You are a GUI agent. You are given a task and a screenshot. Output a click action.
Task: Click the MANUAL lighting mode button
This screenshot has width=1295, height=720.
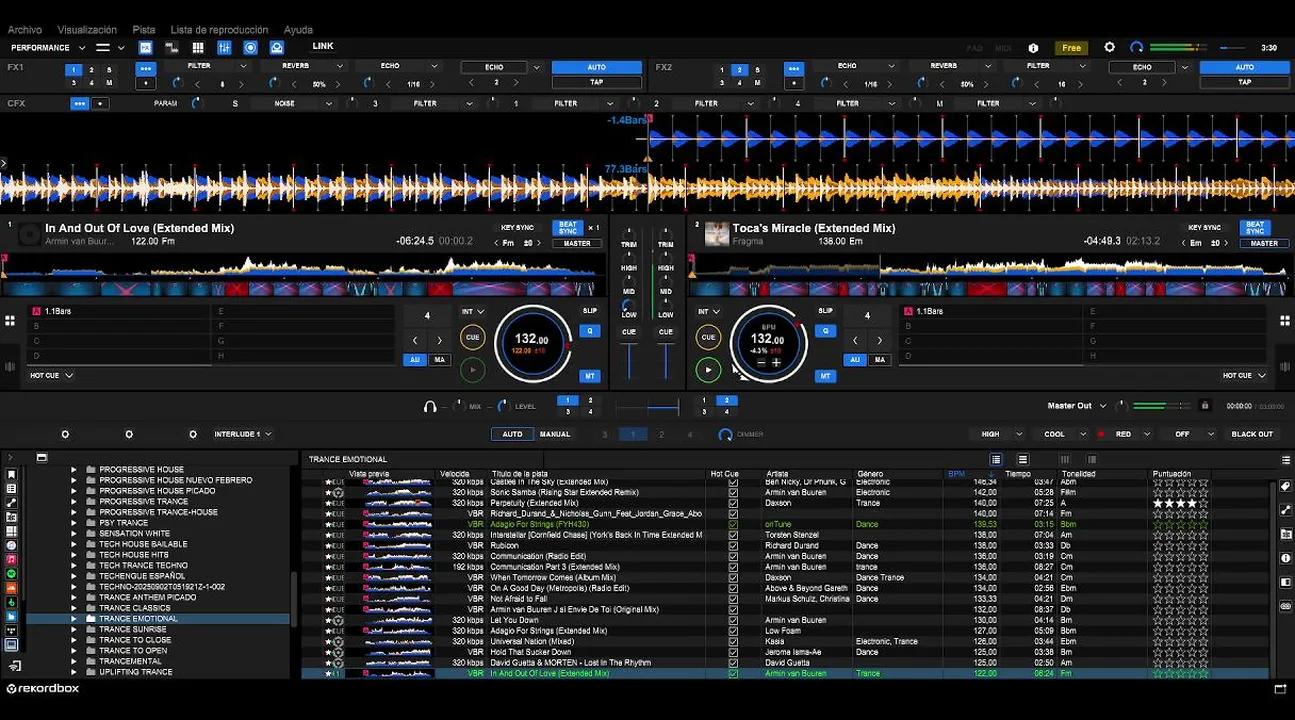[x=555, y=434]
